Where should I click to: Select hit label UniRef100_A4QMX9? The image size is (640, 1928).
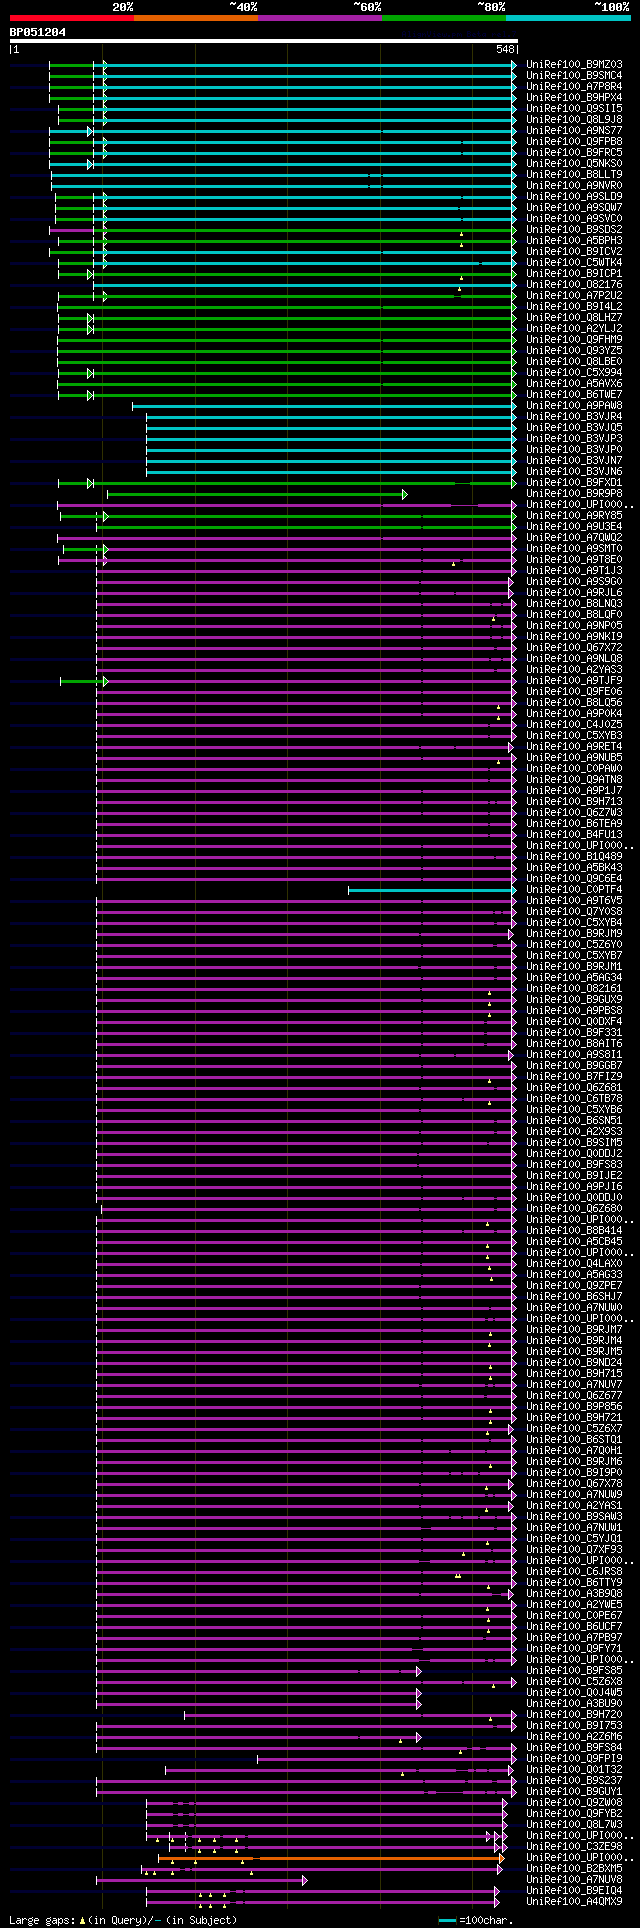[574, 1901]
